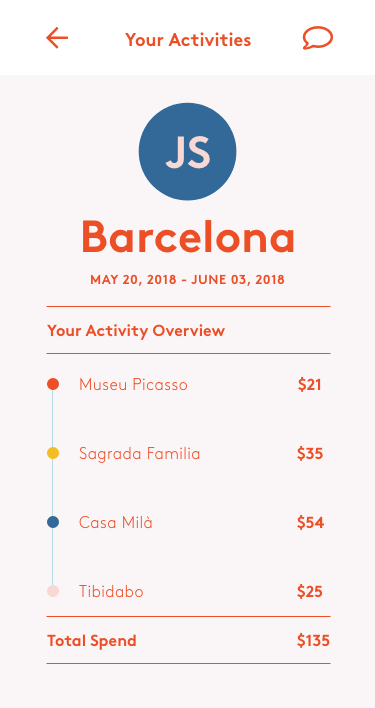375x708 pixels.
Task: Select the yellow dot beside Sagrada Familia
Action: [53, 453]
